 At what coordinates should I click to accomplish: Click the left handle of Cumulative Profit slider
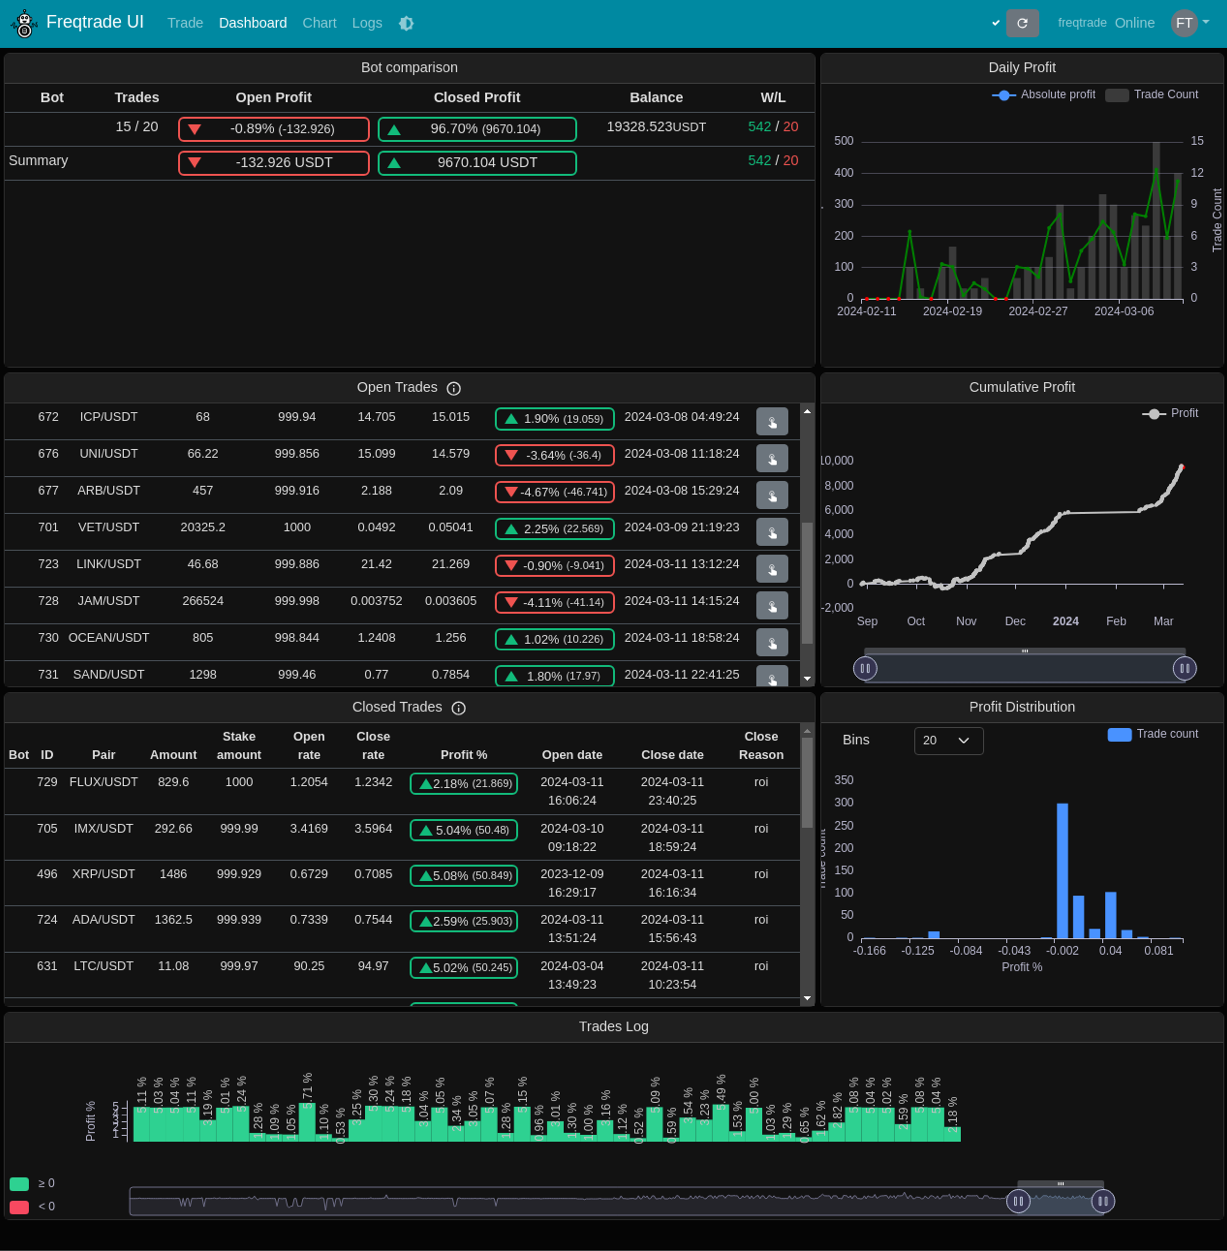coord(866,668)
